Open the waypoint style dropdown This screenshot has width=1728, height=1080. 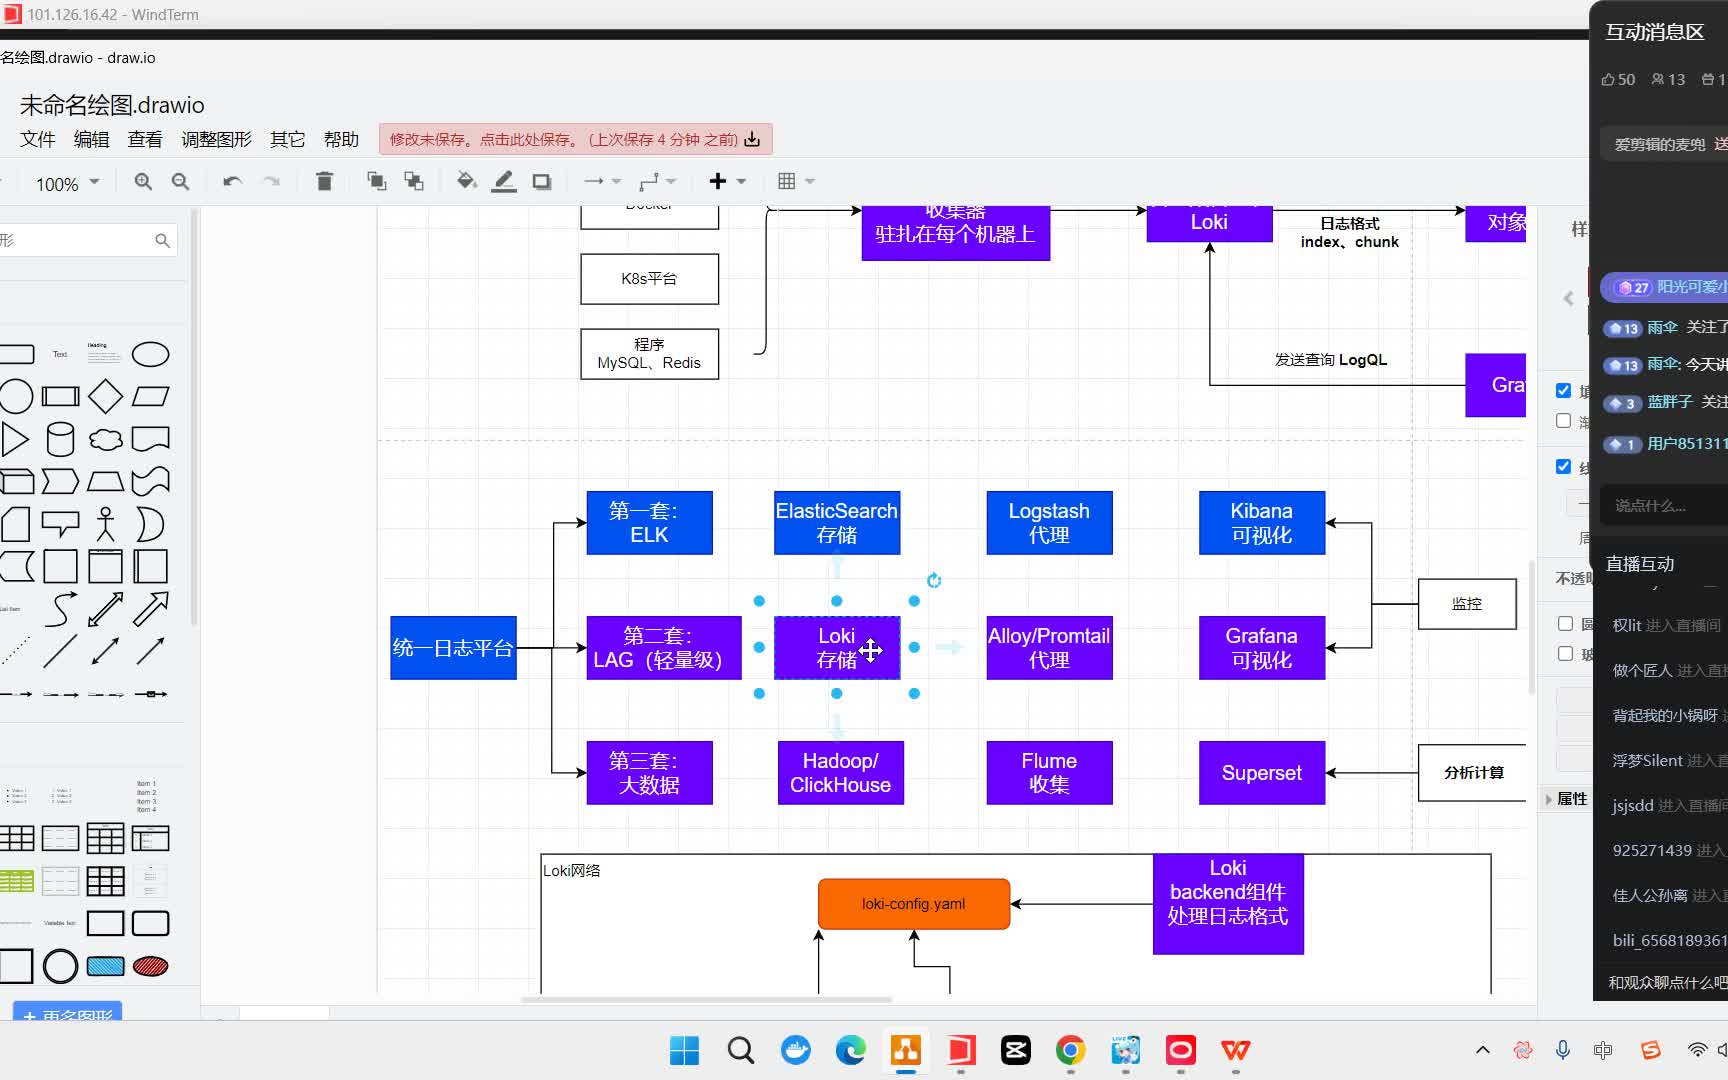(x=657, y=181)
